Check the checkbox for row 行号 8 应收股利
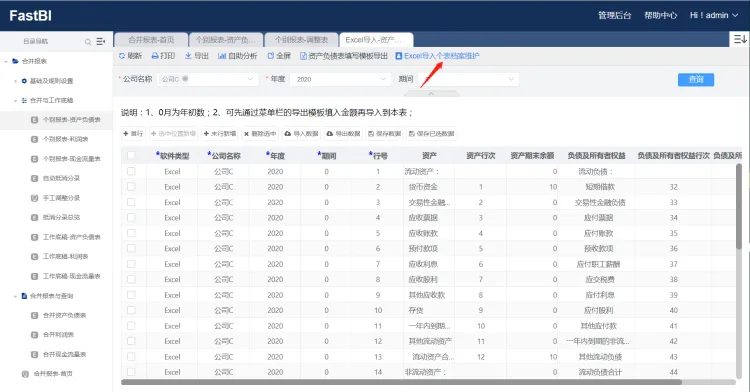Image resolution: width=750 pixels, height=392 pixels. [131, 279]
